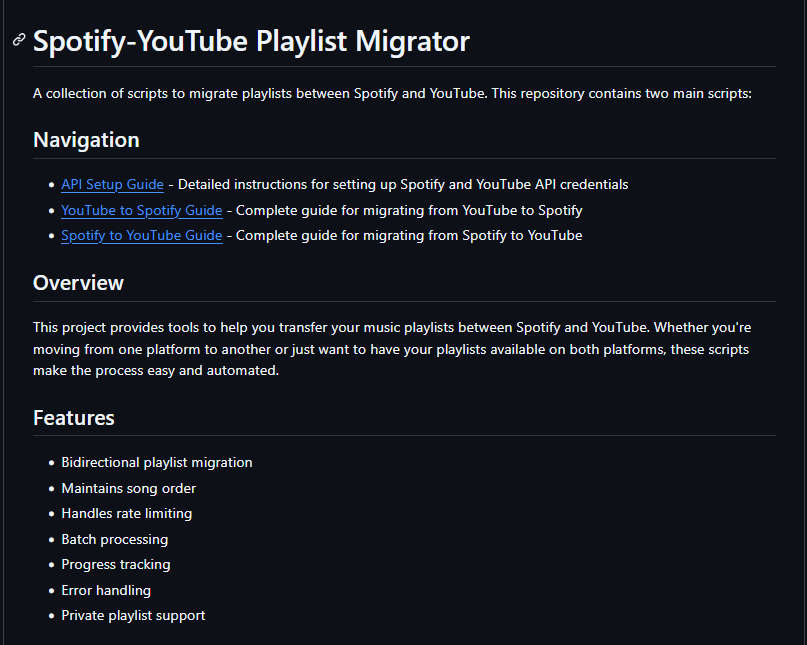
Task: Click the heading anchor link icon
Action: click(19, 40)
